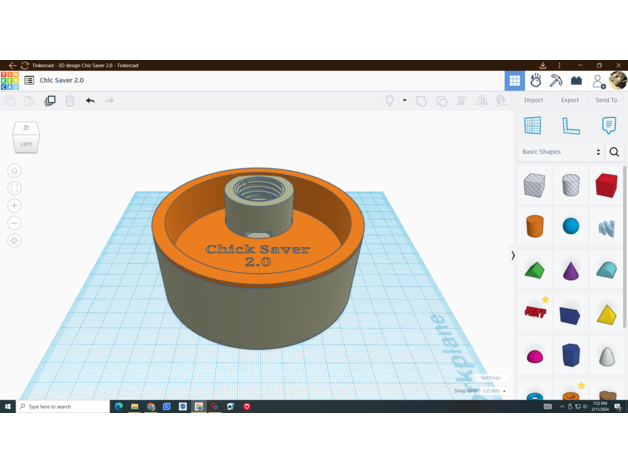
Task: Select the red solid Box shape
Action: (x=606, y=185)
